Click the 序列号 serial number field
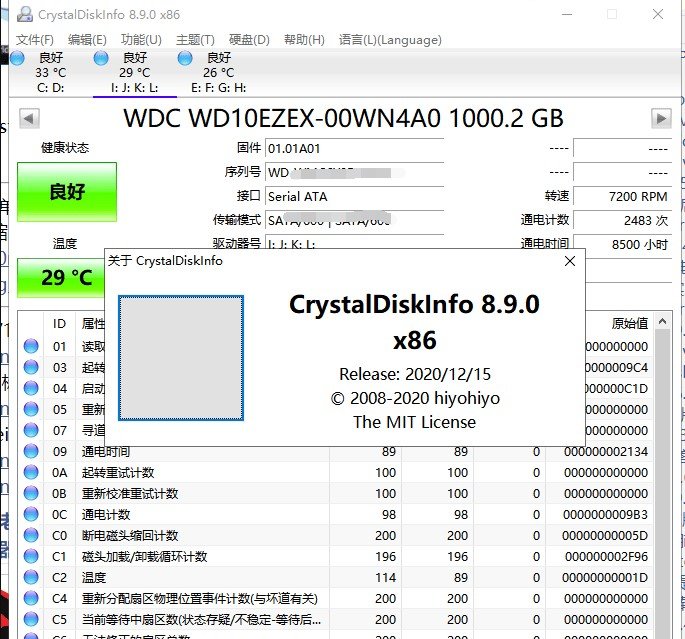This screenshot has width=685, height=639. tap(354, 173)
